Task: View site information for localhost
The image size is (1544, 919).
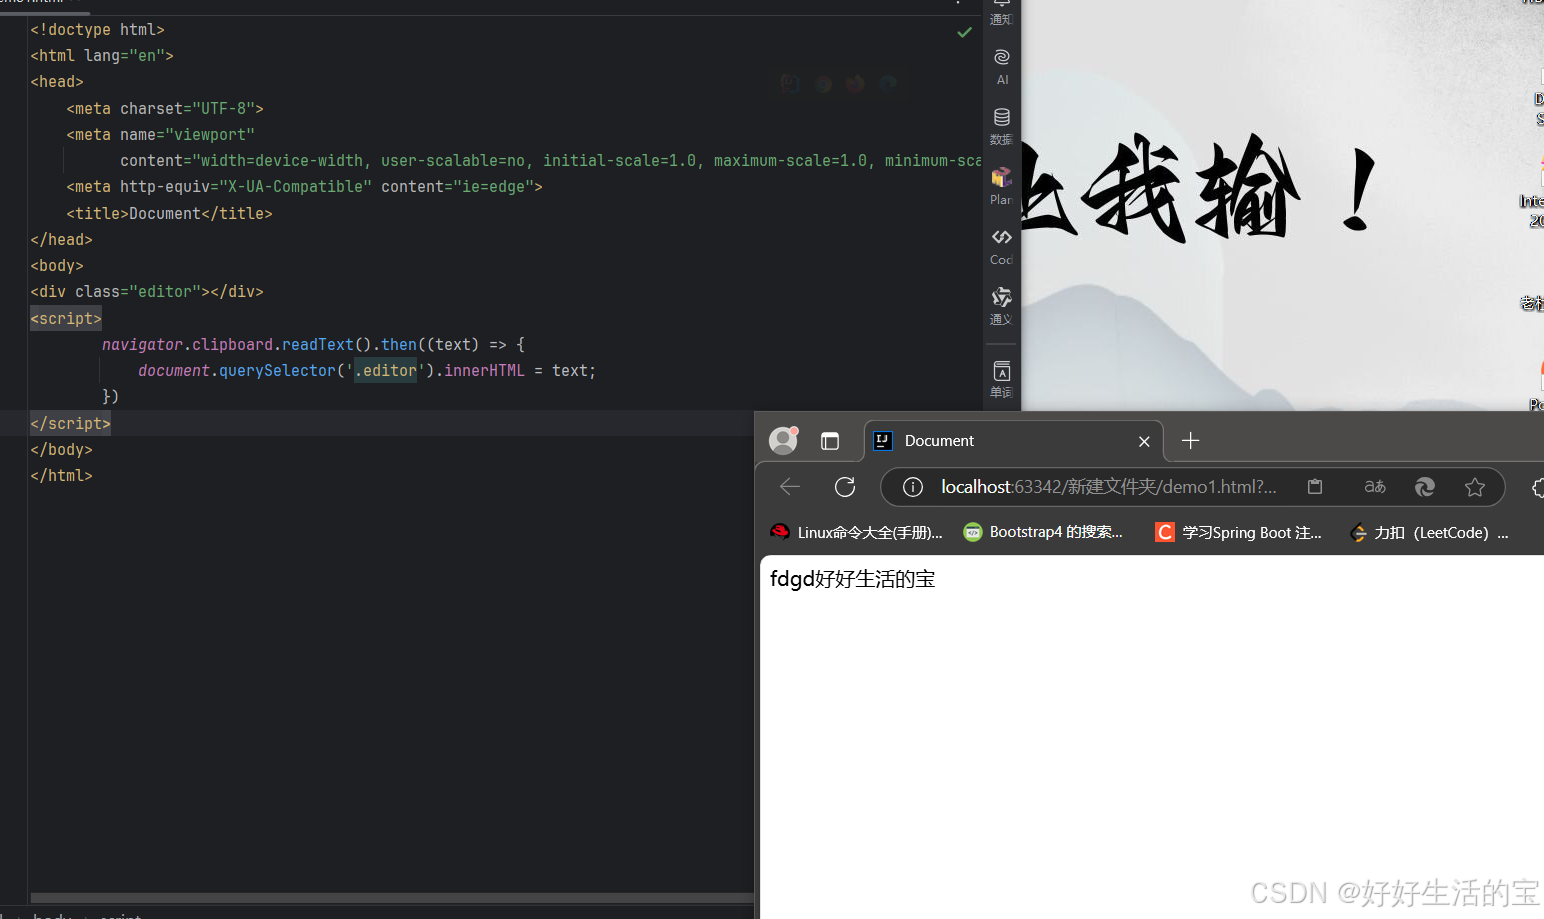Action: (x=912, y=487)
